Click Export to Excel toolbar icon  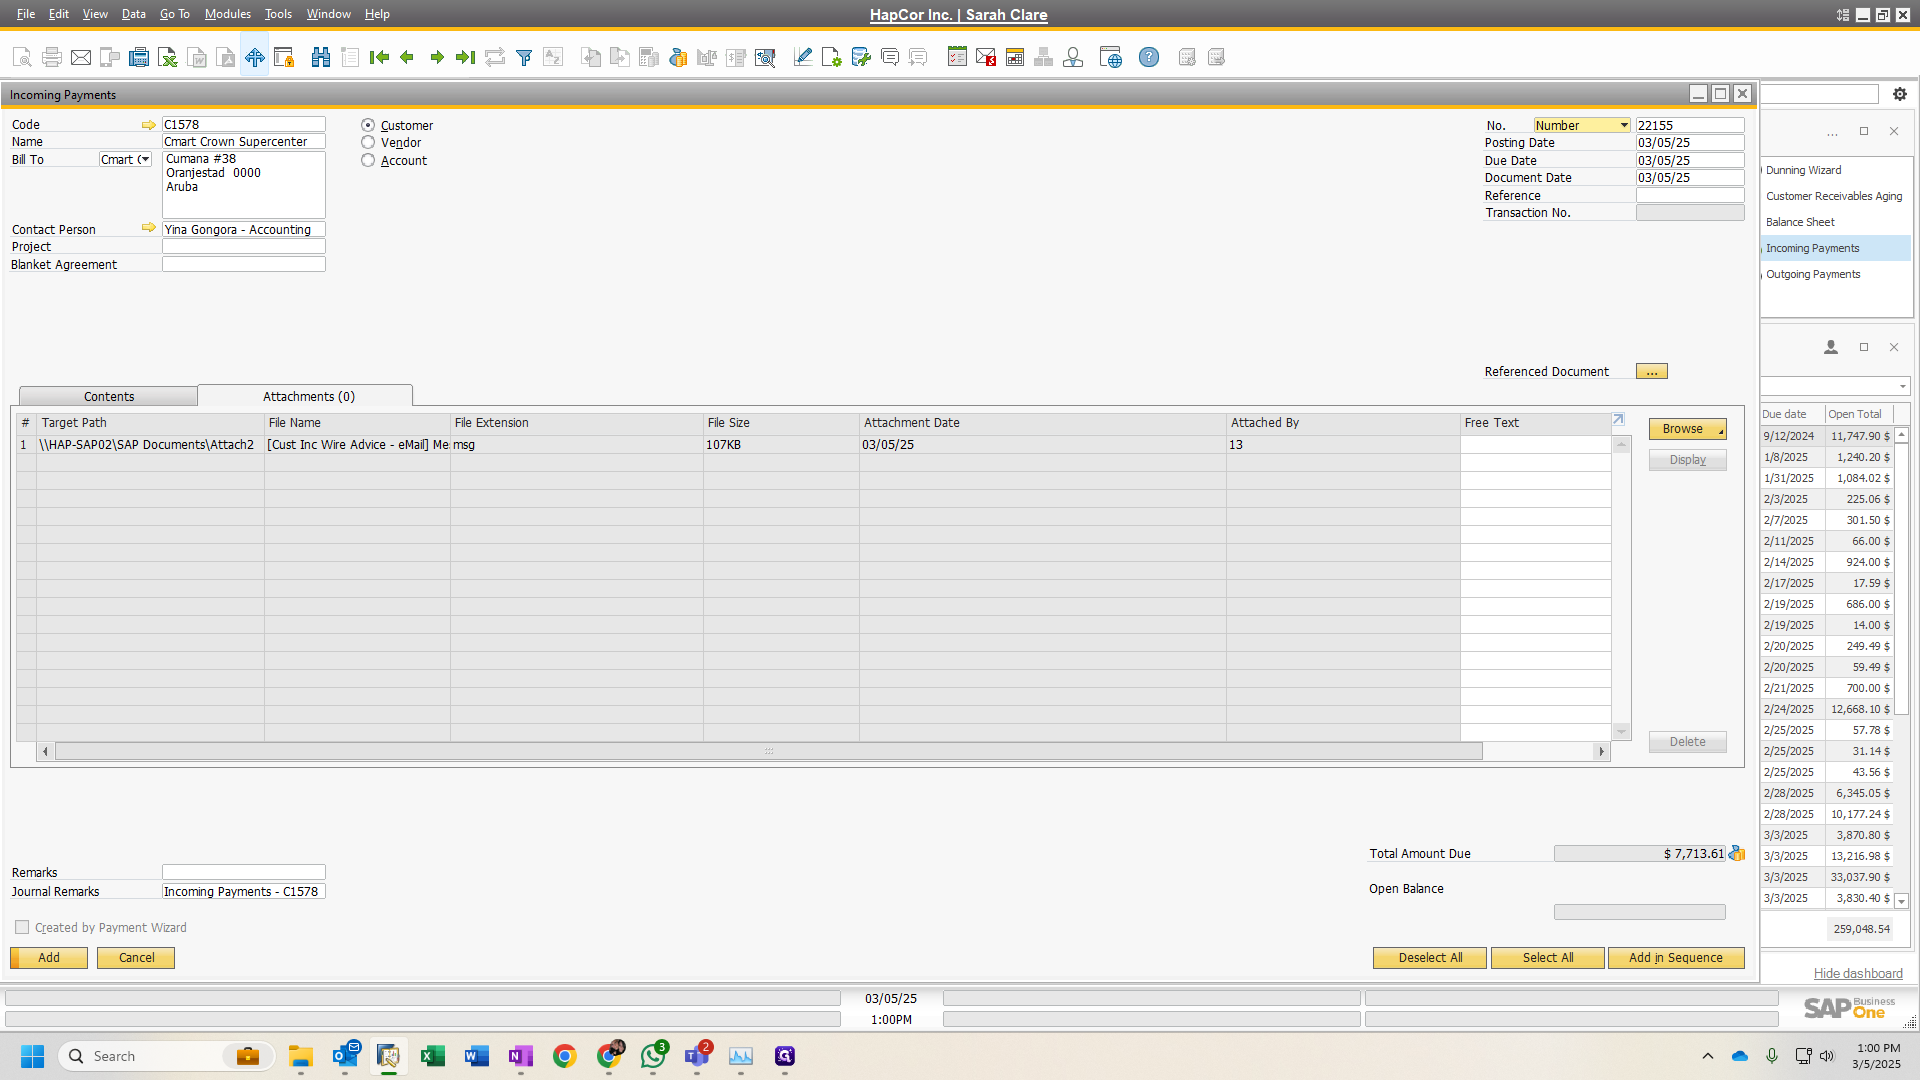tap(168, 57)
